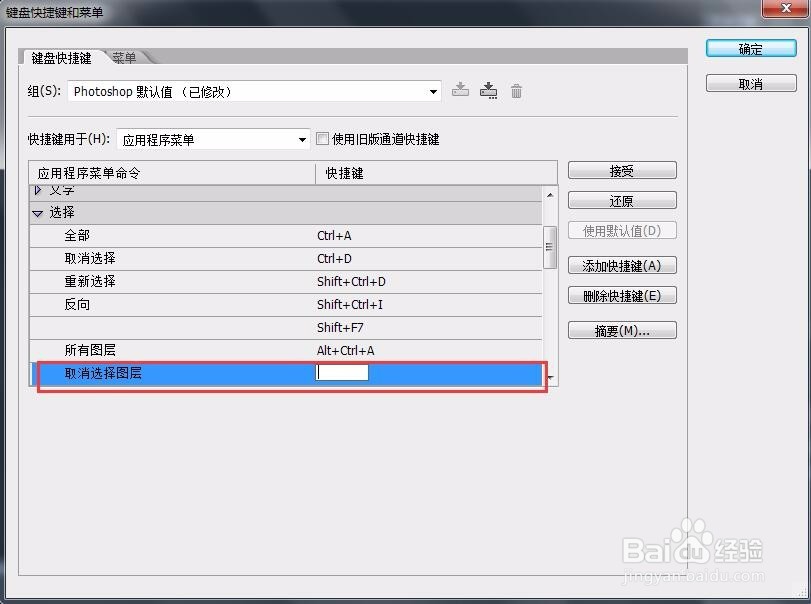Screen dimensions: 811x604
Task: Create new set based on current set icon
Action: (488, 90)
